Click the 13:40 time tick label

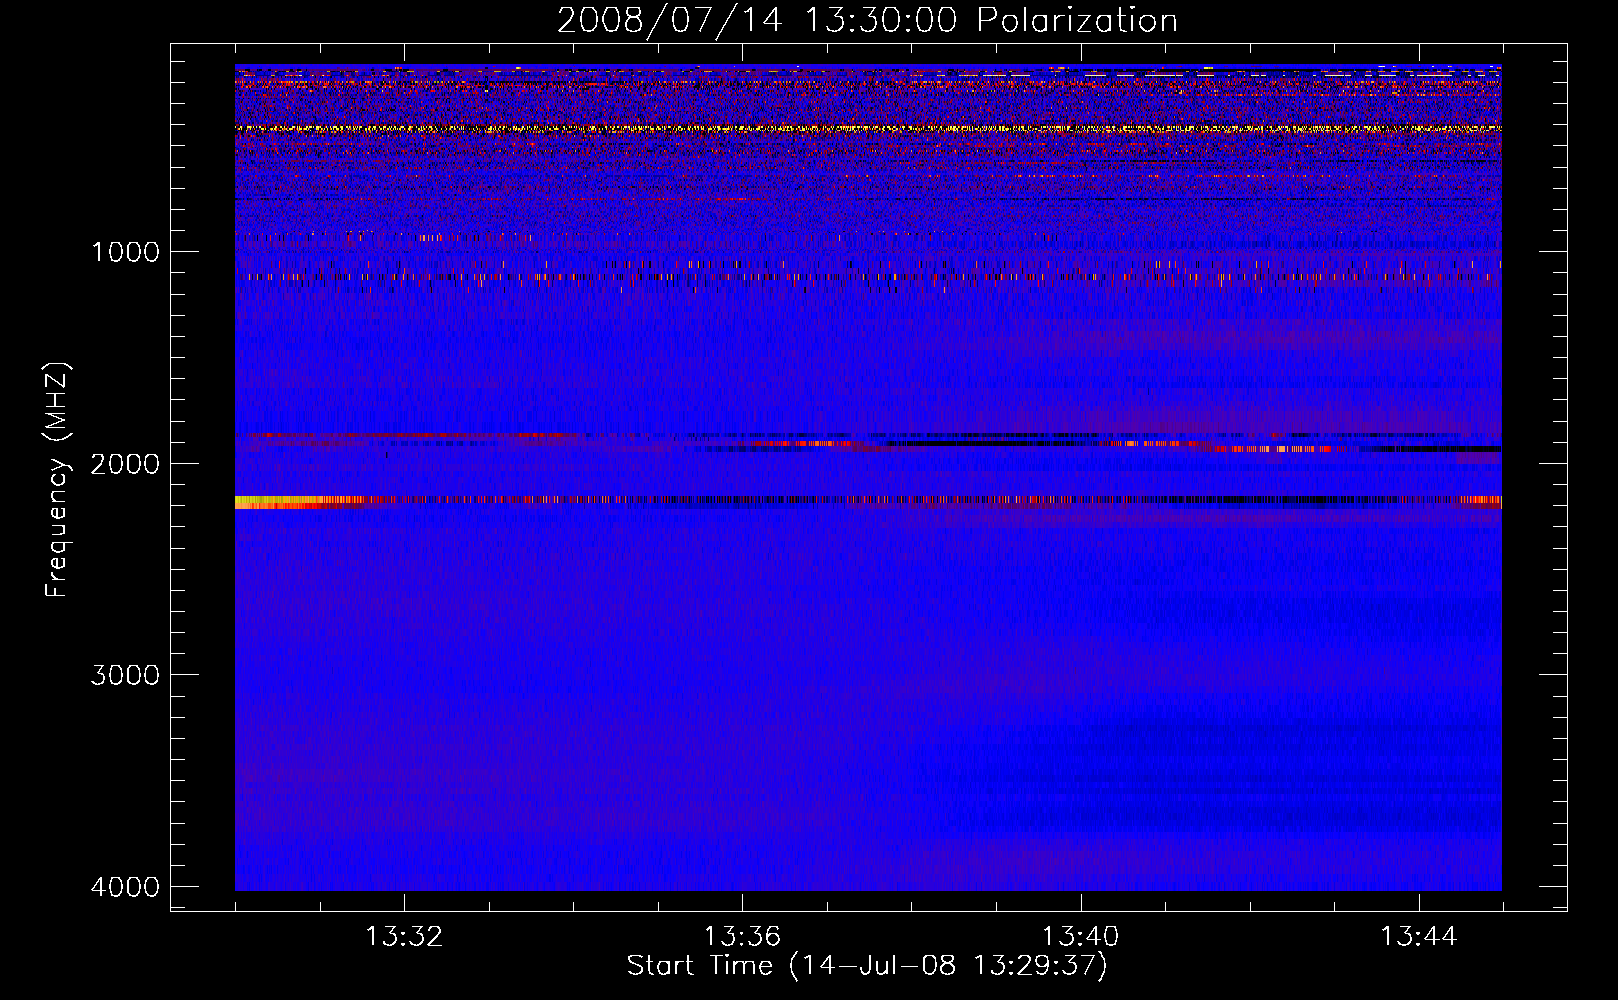[x=1081, y=937]
